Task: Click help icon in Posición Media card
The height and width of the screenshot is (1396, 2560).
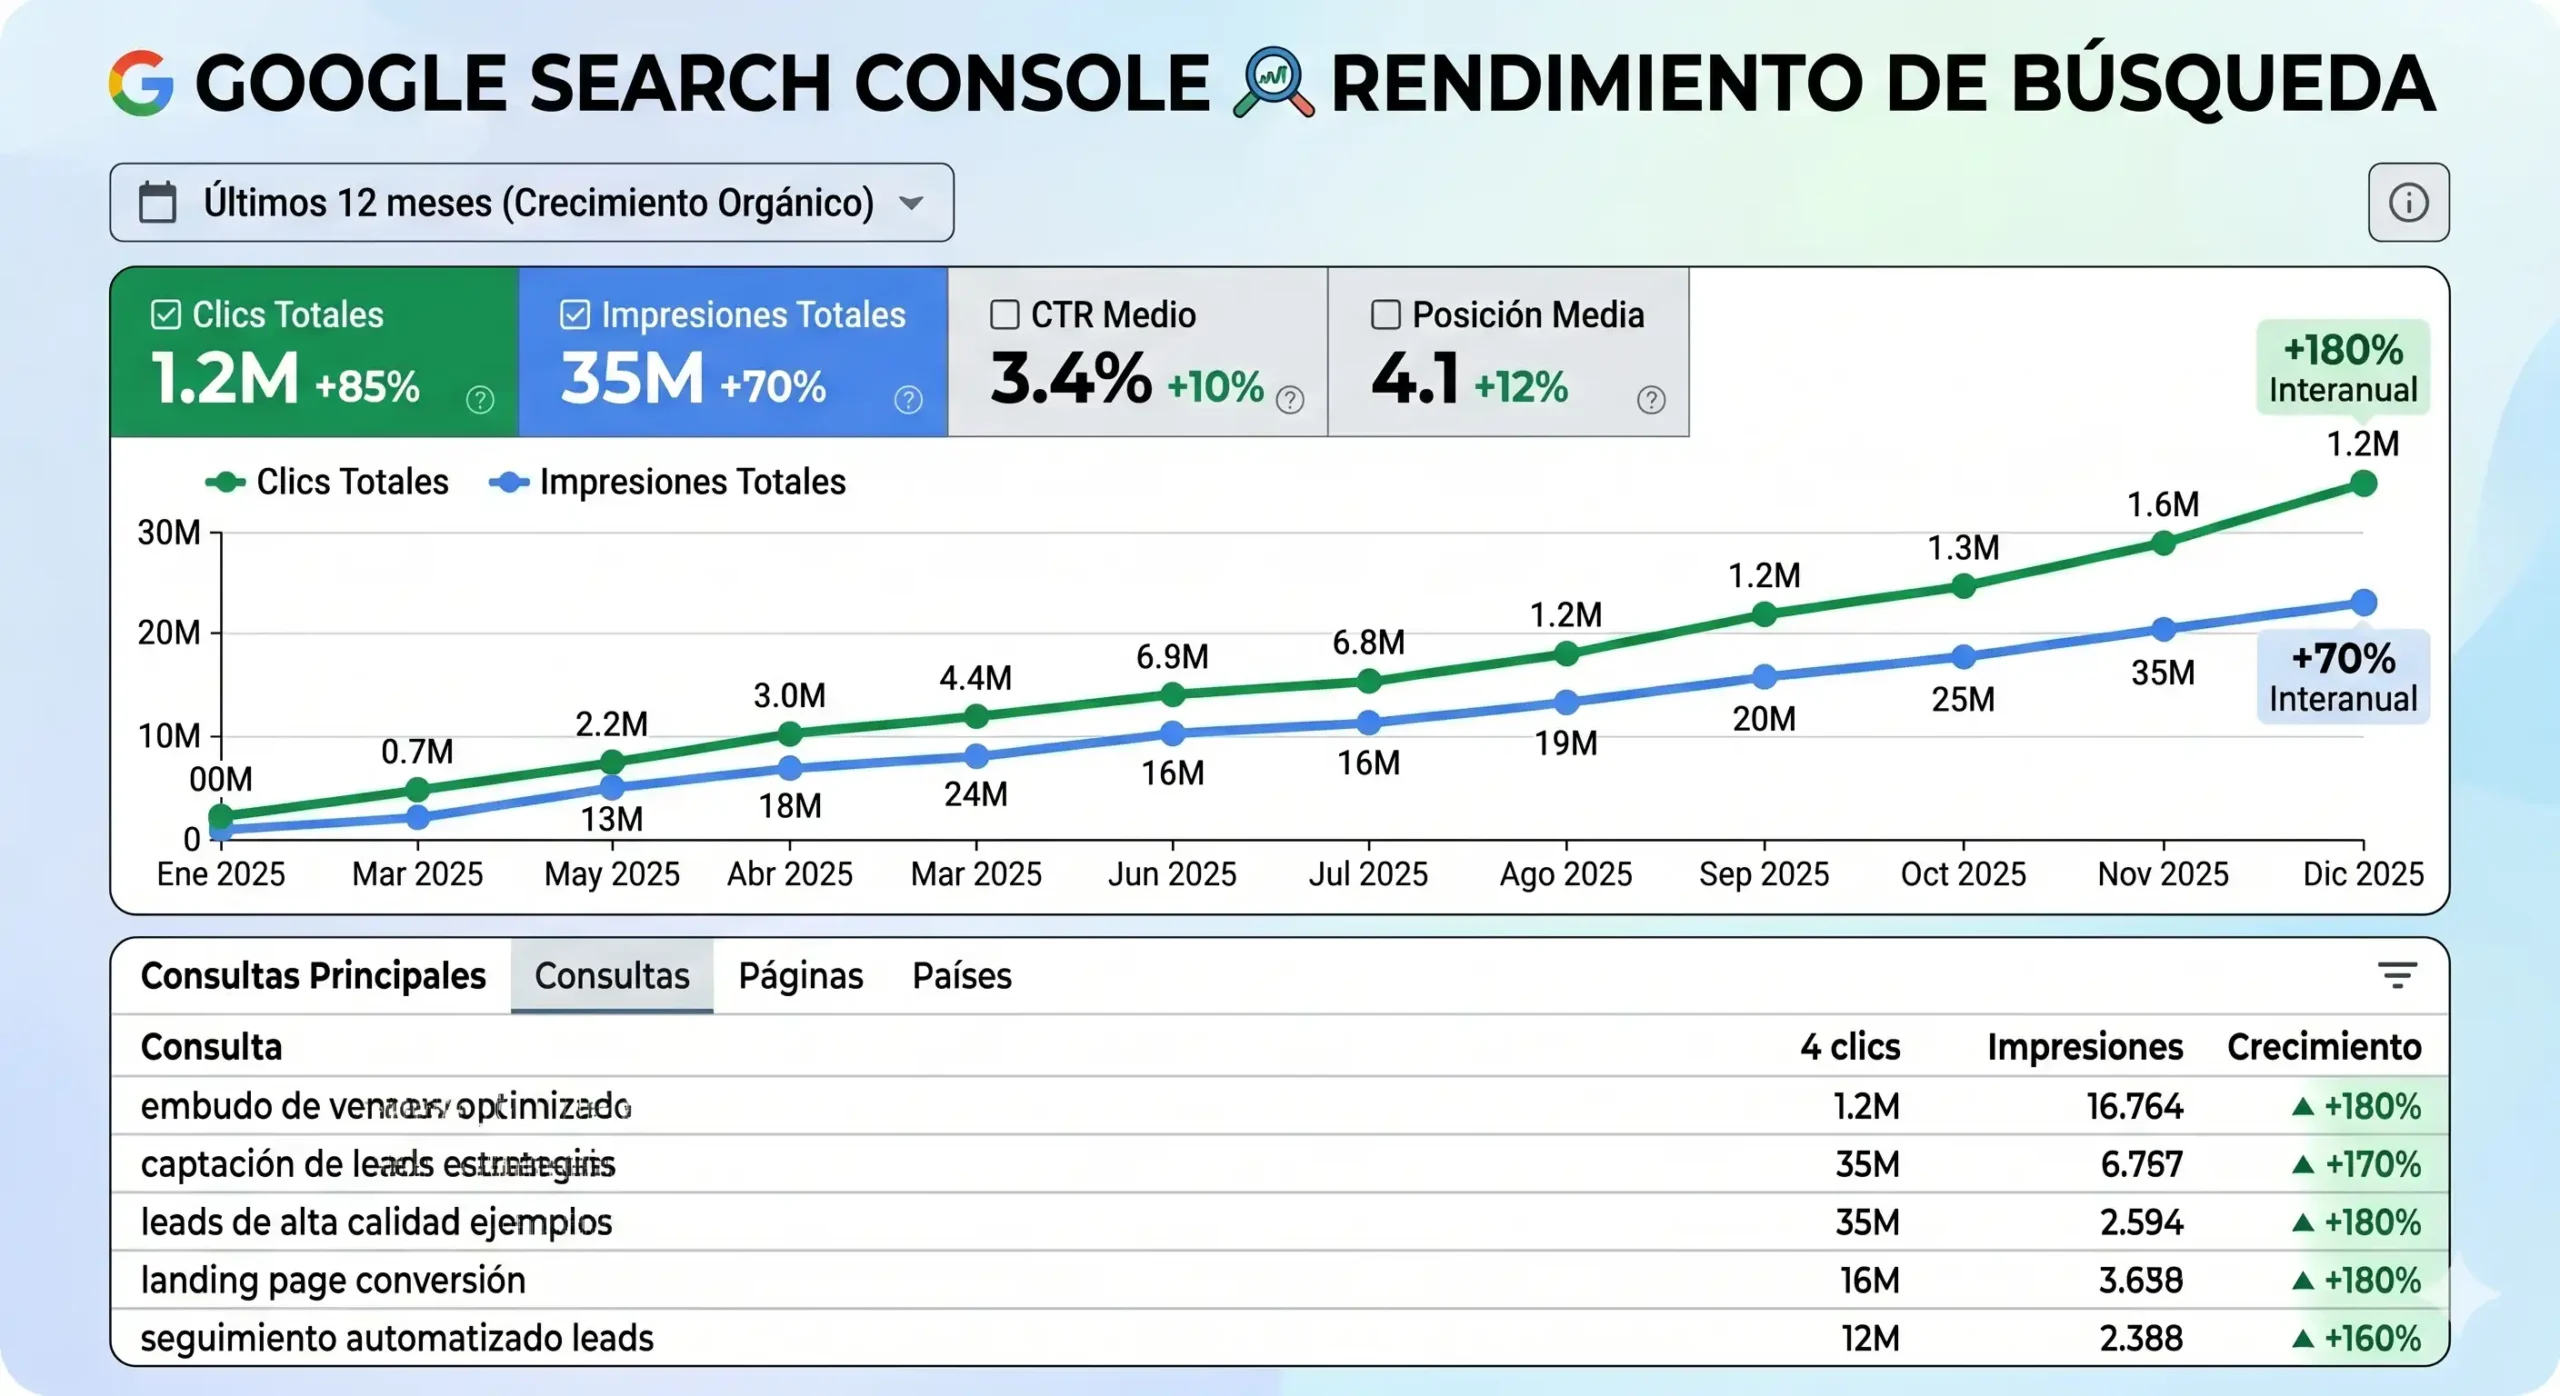Action: tap(1651, 400)
